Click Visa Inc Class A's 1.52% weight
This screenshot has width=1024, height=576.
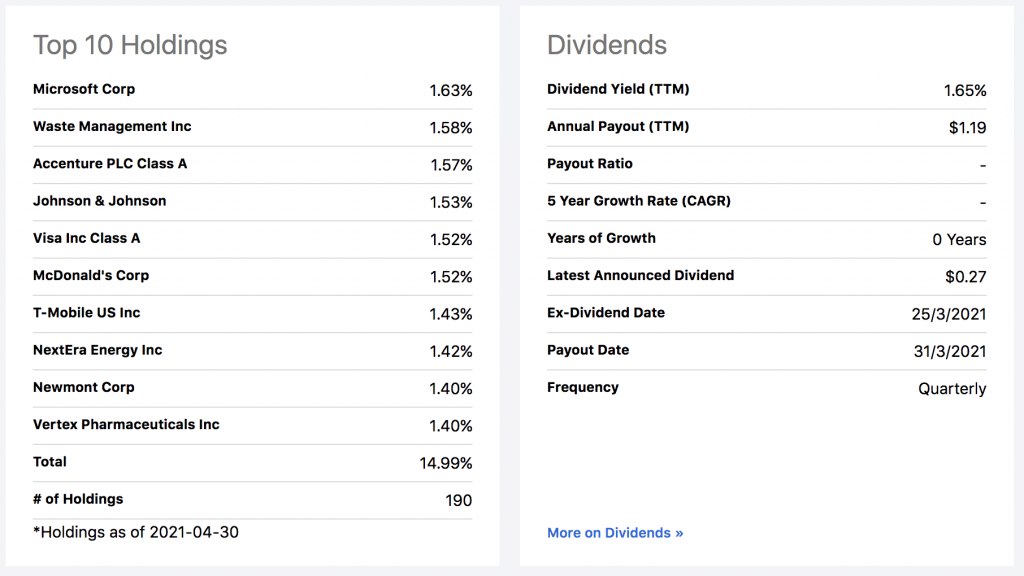tap(451, 240)
